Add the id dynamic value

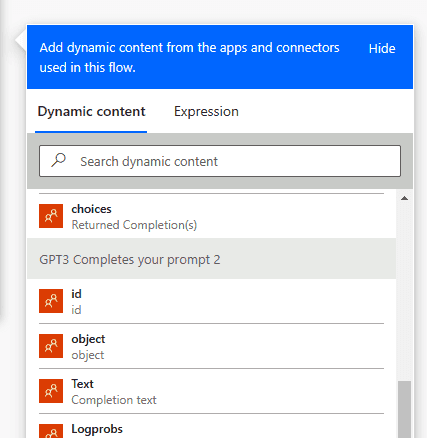point(211,301)
